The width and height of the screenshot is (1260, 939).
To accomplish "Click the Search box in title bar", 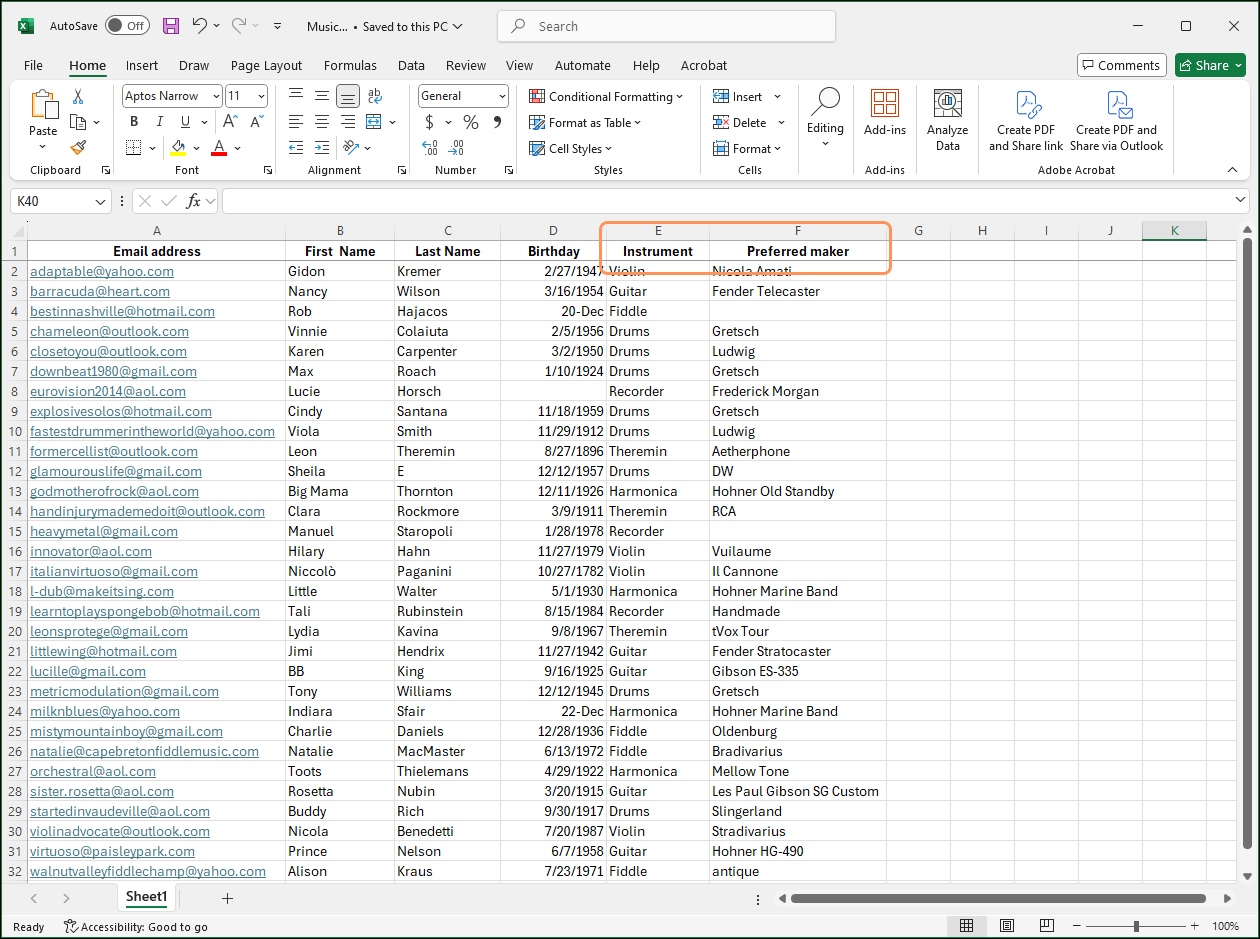I will point(666,26).
